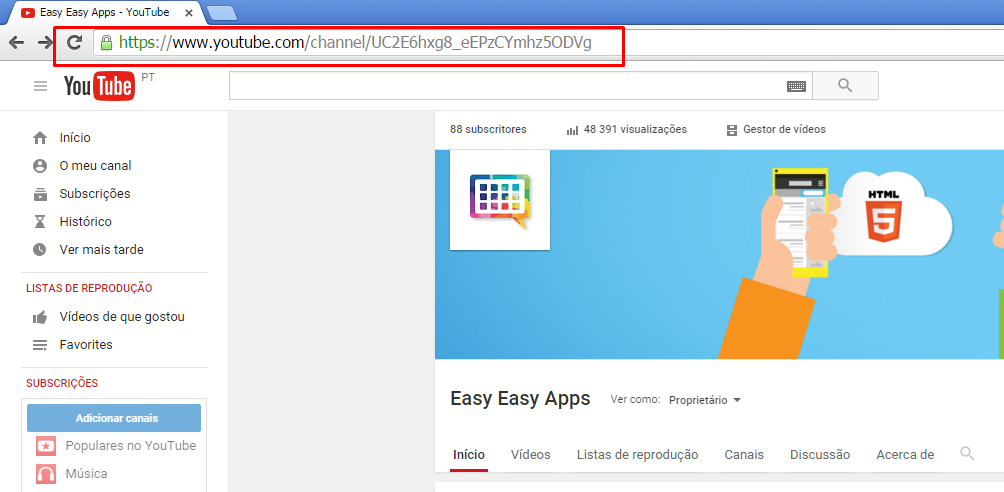The image size is (1004, 492).
Task: Open Populares no YouTube channel
Action: 131,446
